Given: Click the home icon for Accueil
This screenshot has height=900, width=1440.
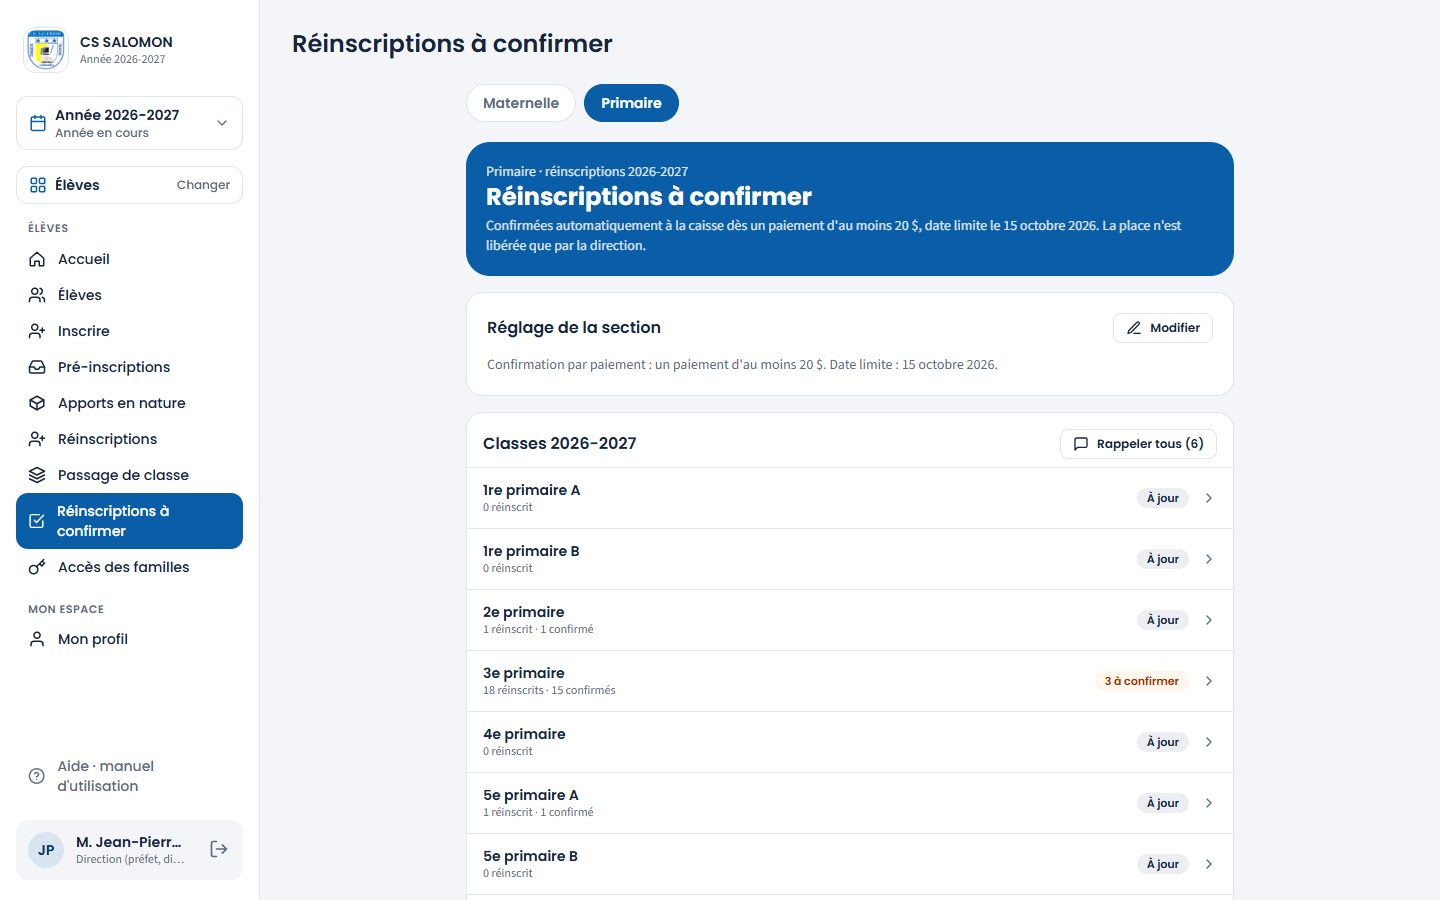Looking at the screenshot, I should [x=37, y=259].
